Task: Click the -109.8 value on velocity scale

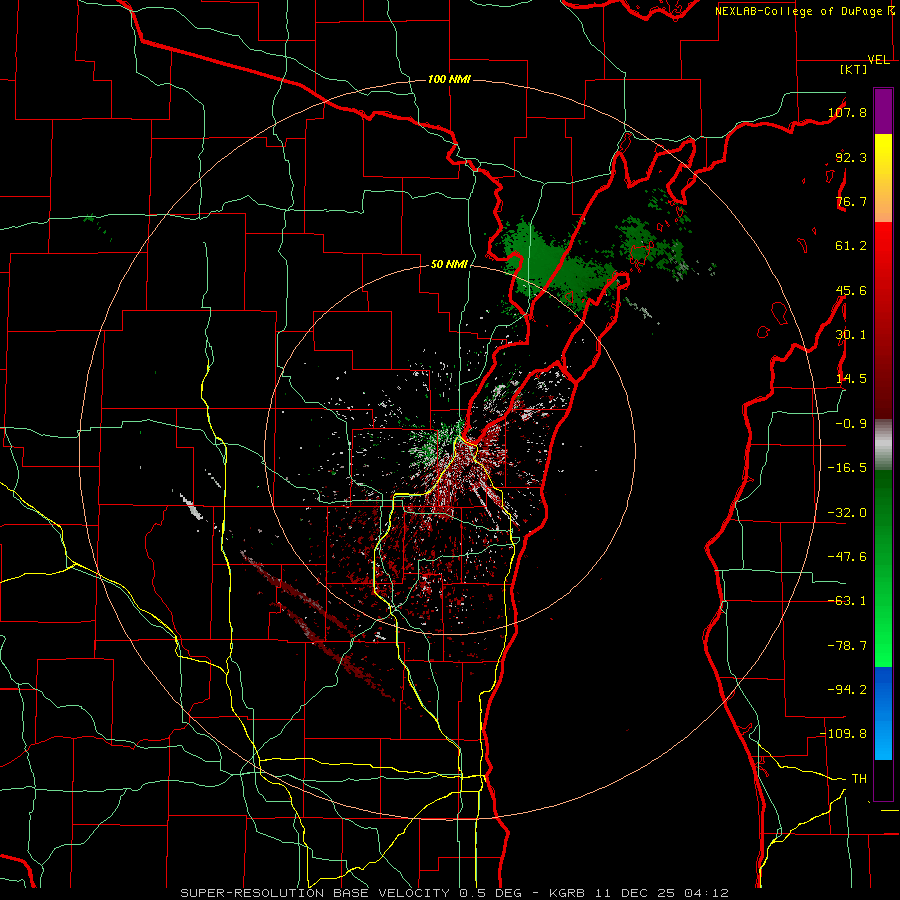Action: pos(844,734)
